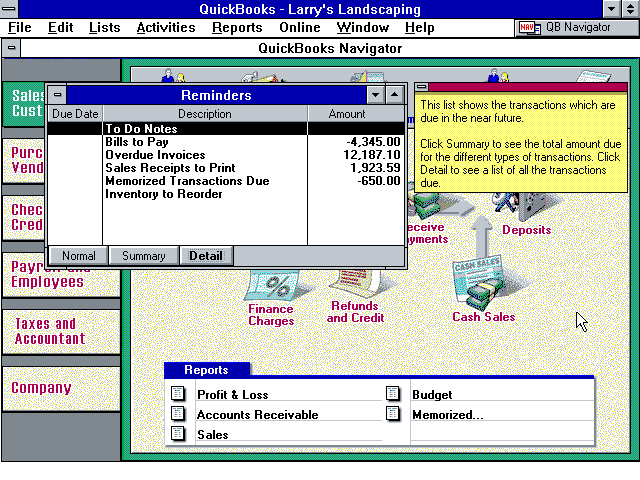Select the Inventory to Reorder row
This screenshot has height=480, width=640.
(226, 194)
